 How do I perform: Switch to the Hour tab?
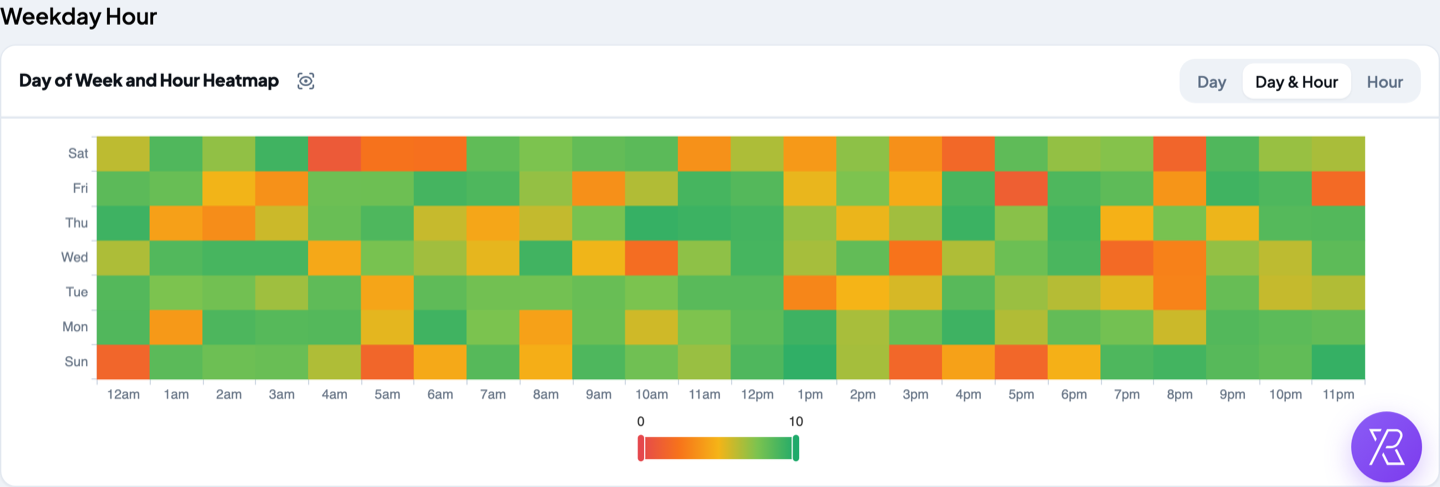(1384, 82)
